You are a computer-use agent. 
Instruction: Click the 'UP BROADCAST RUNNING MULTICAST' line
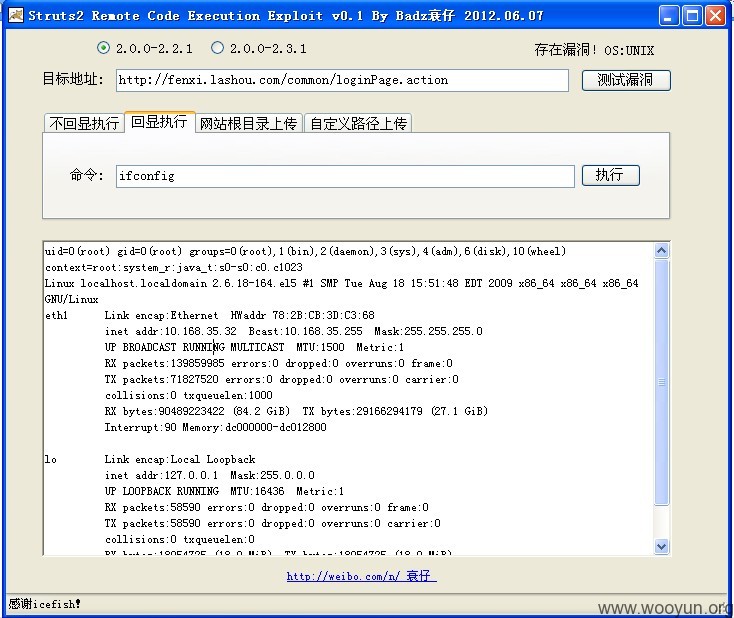pyautogui.click(x=254, y=347)
